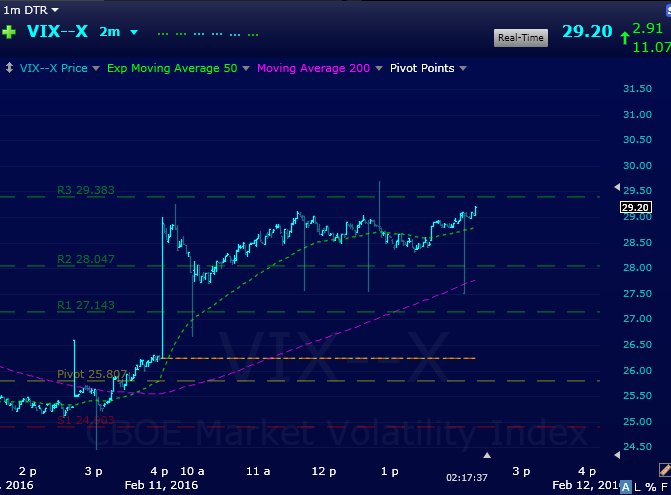Expand the Exp Moving Average 50 dropdown arrow
The image size is (671, 495).
click(246, 68)
